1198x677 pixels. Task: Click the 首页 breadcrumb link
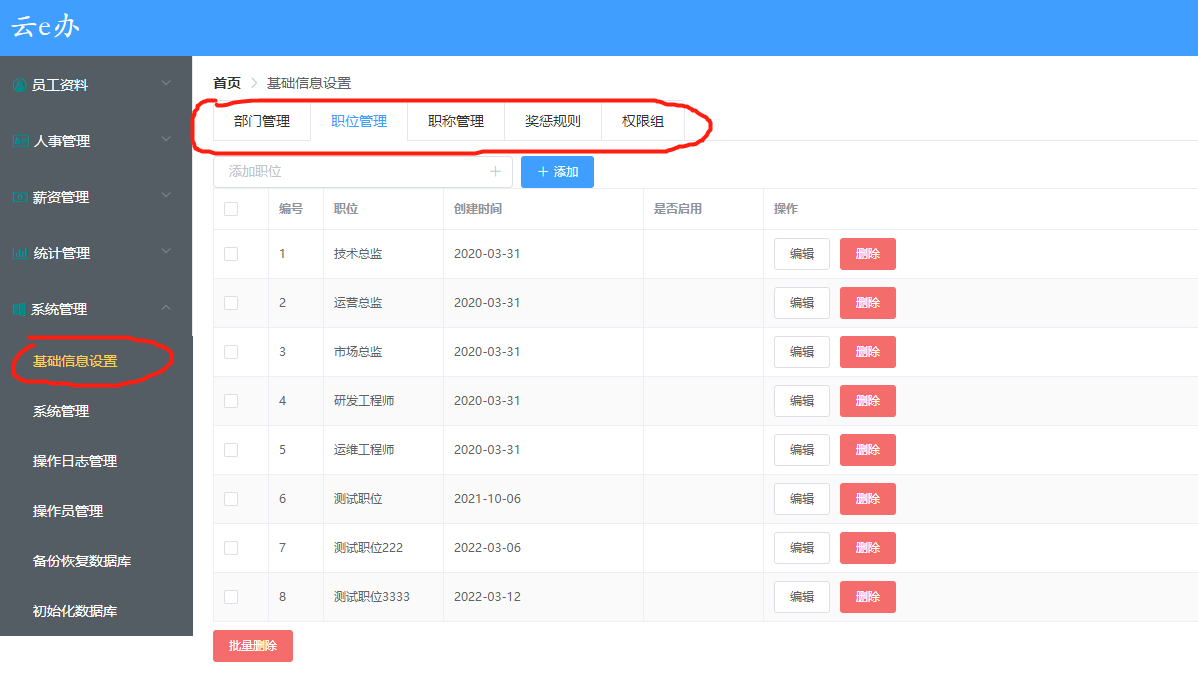coord(227,83)
